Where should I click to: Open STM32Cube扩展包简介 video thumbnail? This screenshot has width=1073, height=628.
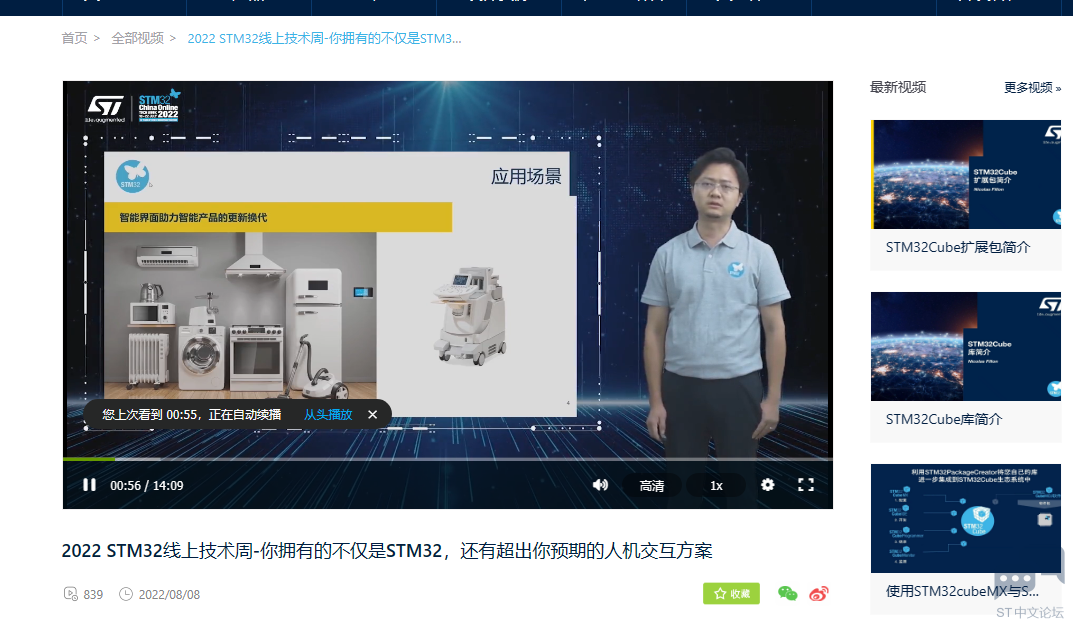coord(966,174)
